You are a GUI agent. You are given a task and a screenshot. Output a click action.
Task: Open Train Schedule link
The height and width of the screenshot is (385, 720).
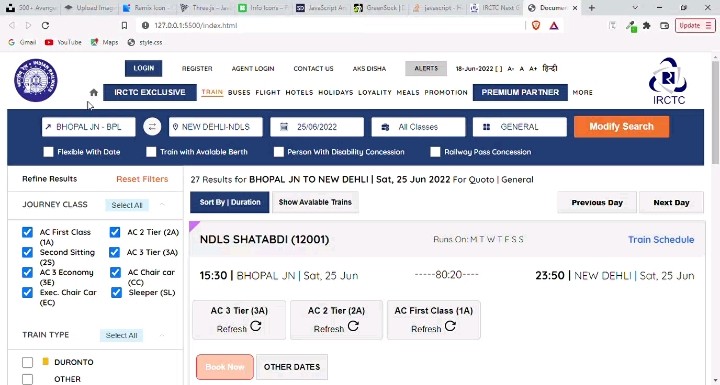[661, 239]
